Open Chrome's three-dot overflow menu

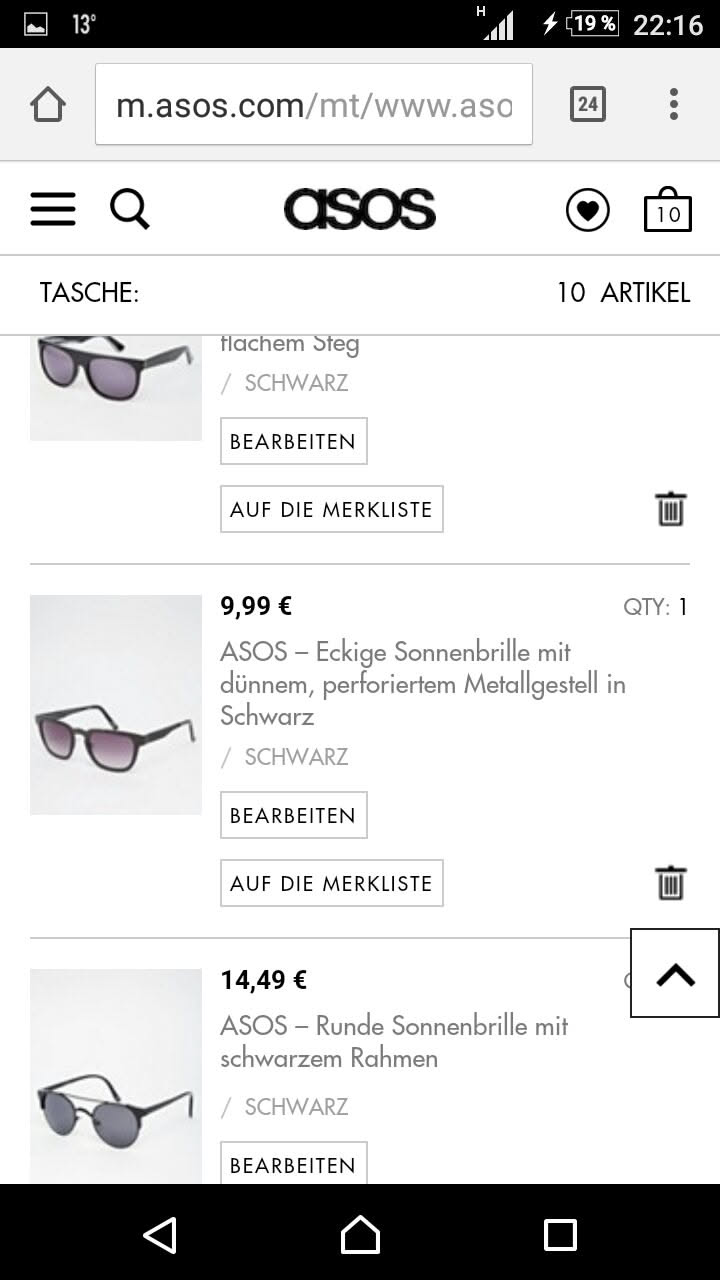coord(674,104)
